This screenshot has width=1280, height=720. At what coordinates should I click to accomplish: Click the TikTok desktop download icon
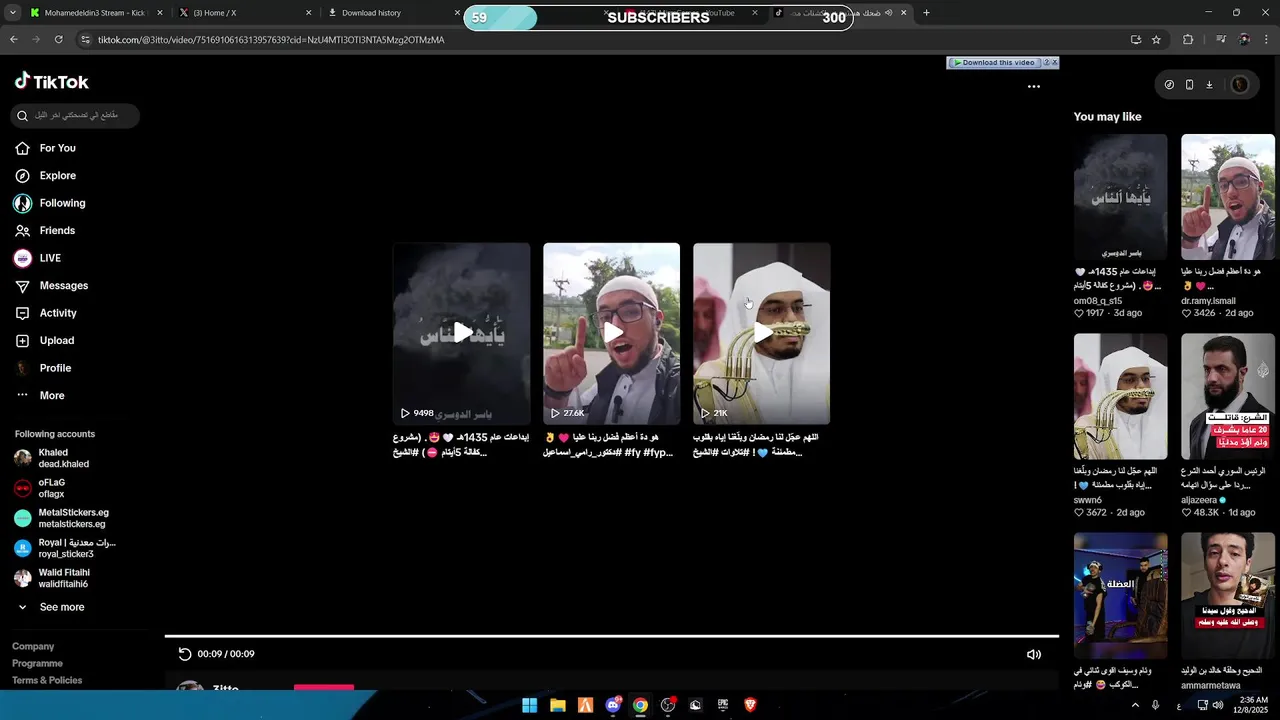(x=1209, y=85)
